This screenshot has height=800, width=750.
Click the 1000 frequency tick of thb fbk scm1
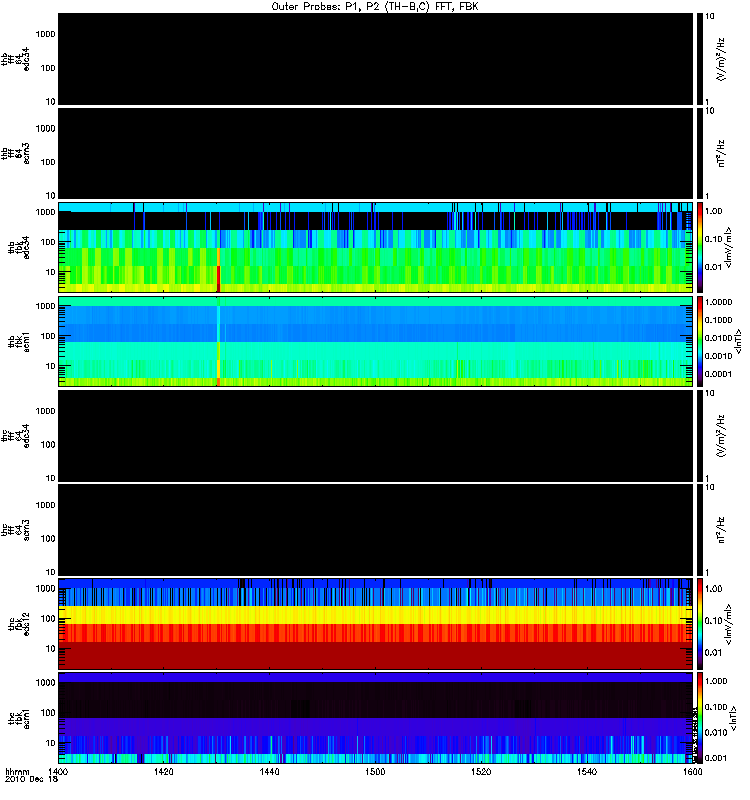coord(45,306)
